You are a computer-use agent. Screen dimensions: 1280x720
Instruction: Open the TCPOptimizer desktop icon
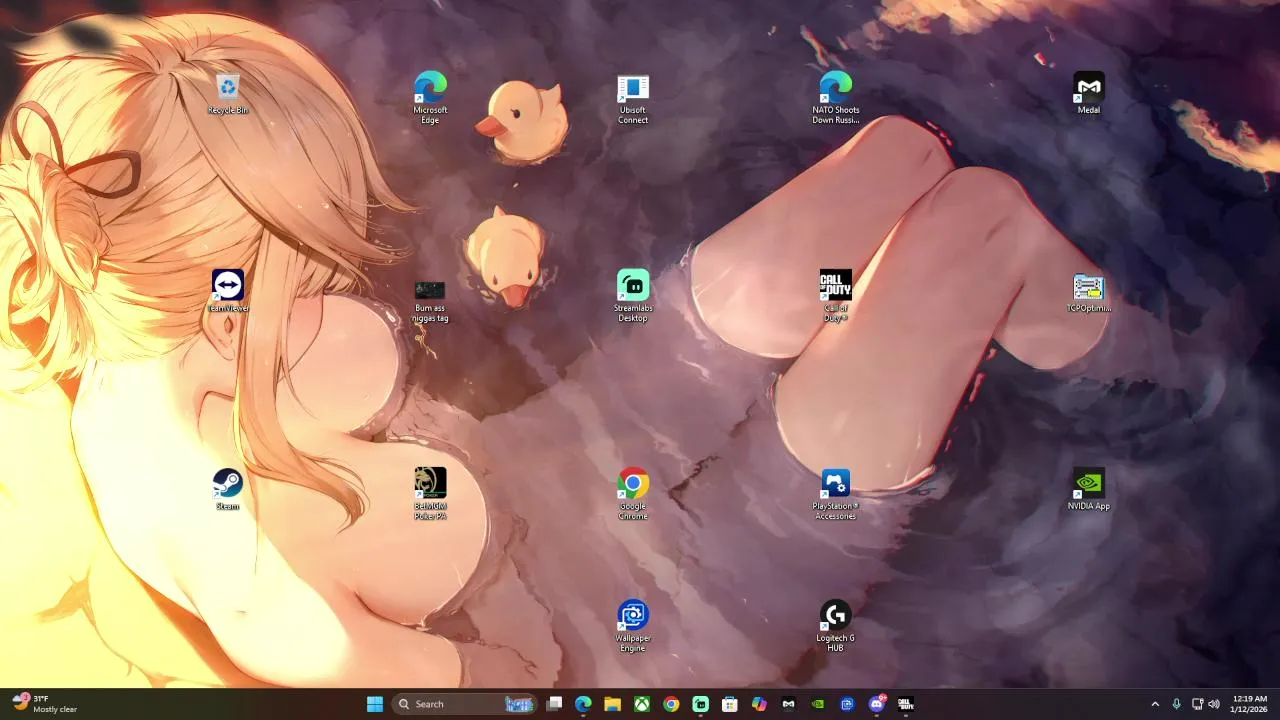click(1089, 293)
